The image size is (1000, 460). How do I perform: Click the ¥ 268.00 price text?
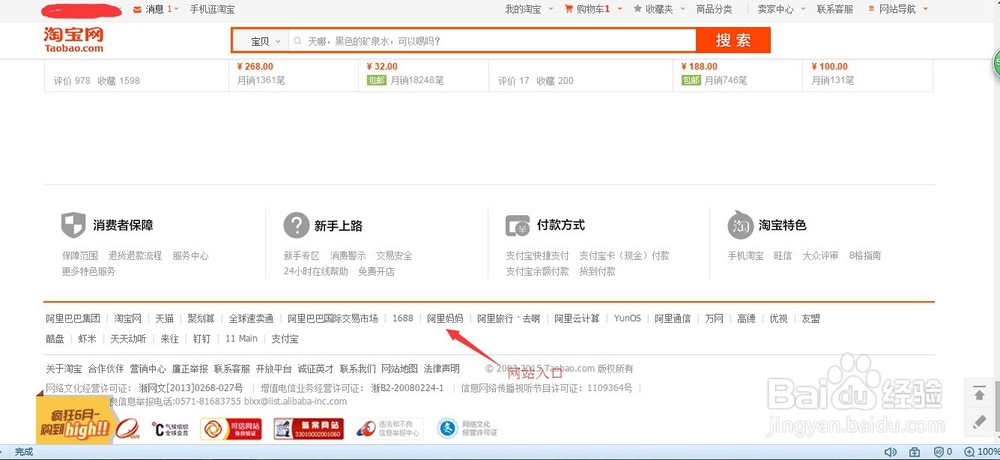point(254,66)
